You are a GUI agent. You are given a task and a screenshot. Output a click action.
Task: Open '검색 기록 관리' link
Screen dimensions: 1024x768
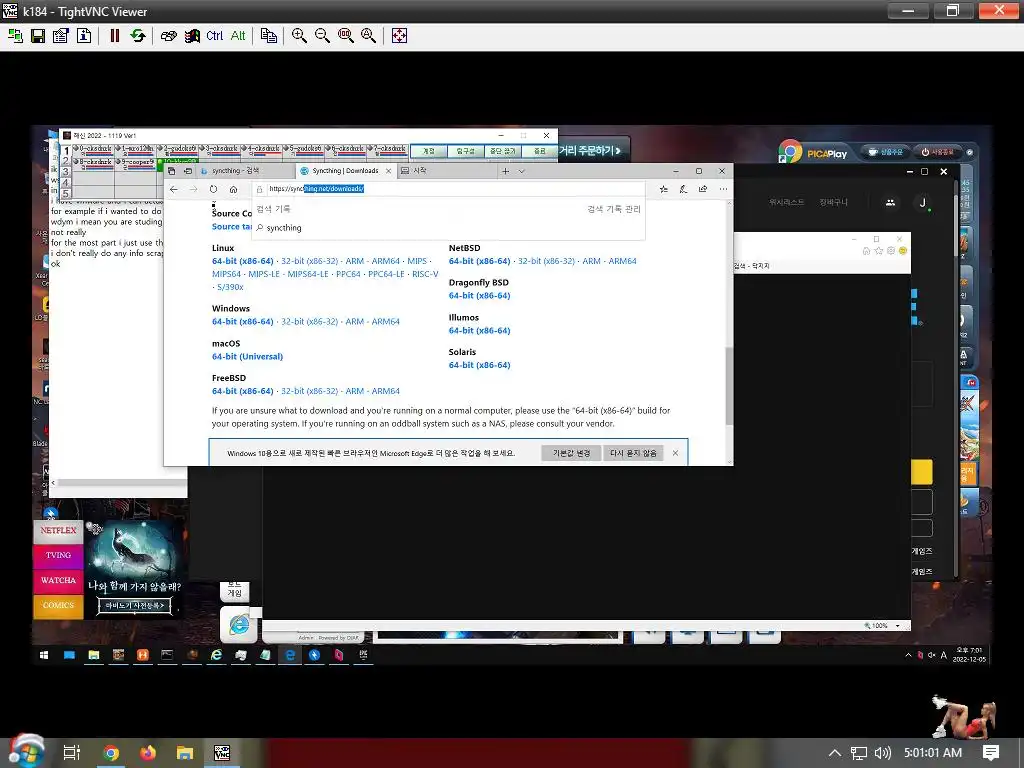click(x=614, y=209)
